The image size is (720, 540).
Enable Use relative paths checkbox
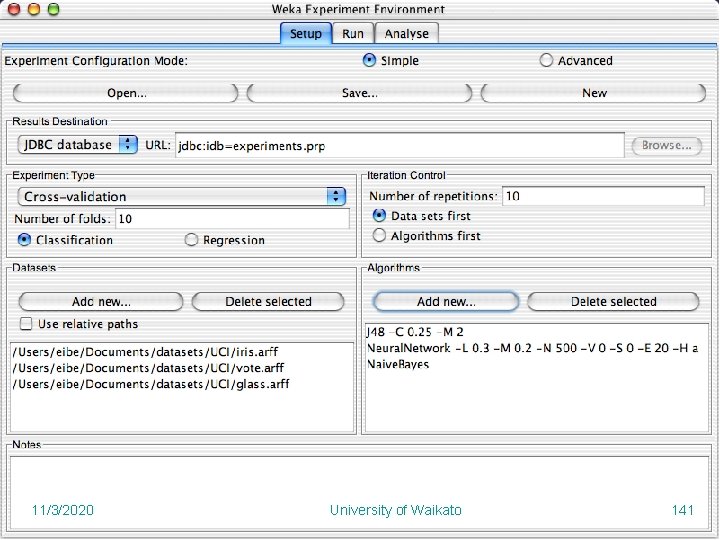point(27,324)
